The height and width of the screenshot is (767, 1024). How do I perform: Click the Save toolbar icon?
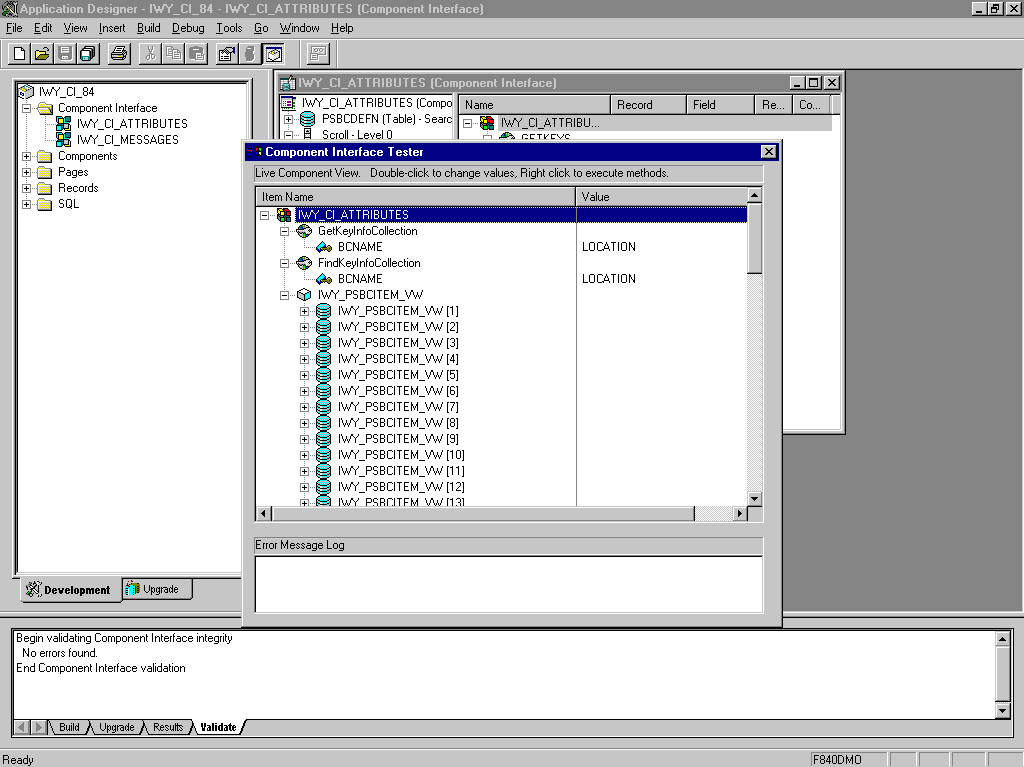(65, 54)
